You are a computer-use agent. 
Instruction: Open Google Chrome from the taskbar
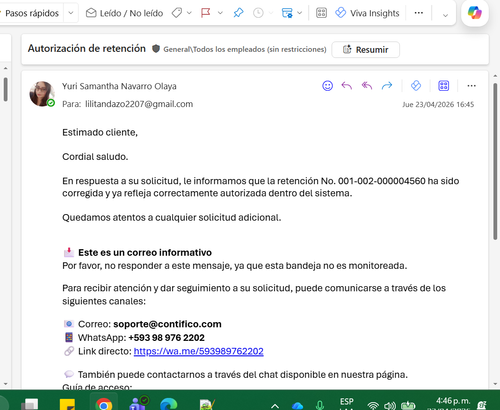[x=104, y=403]
